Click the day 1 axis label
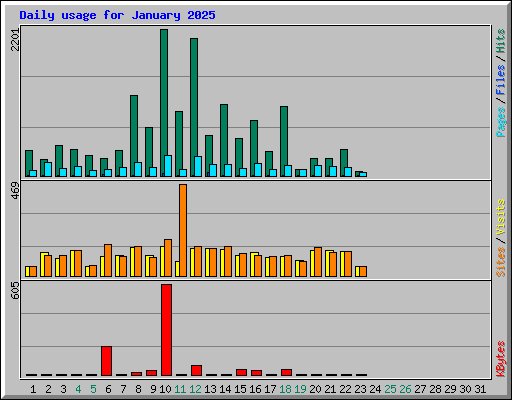 (x=33, y=389)
